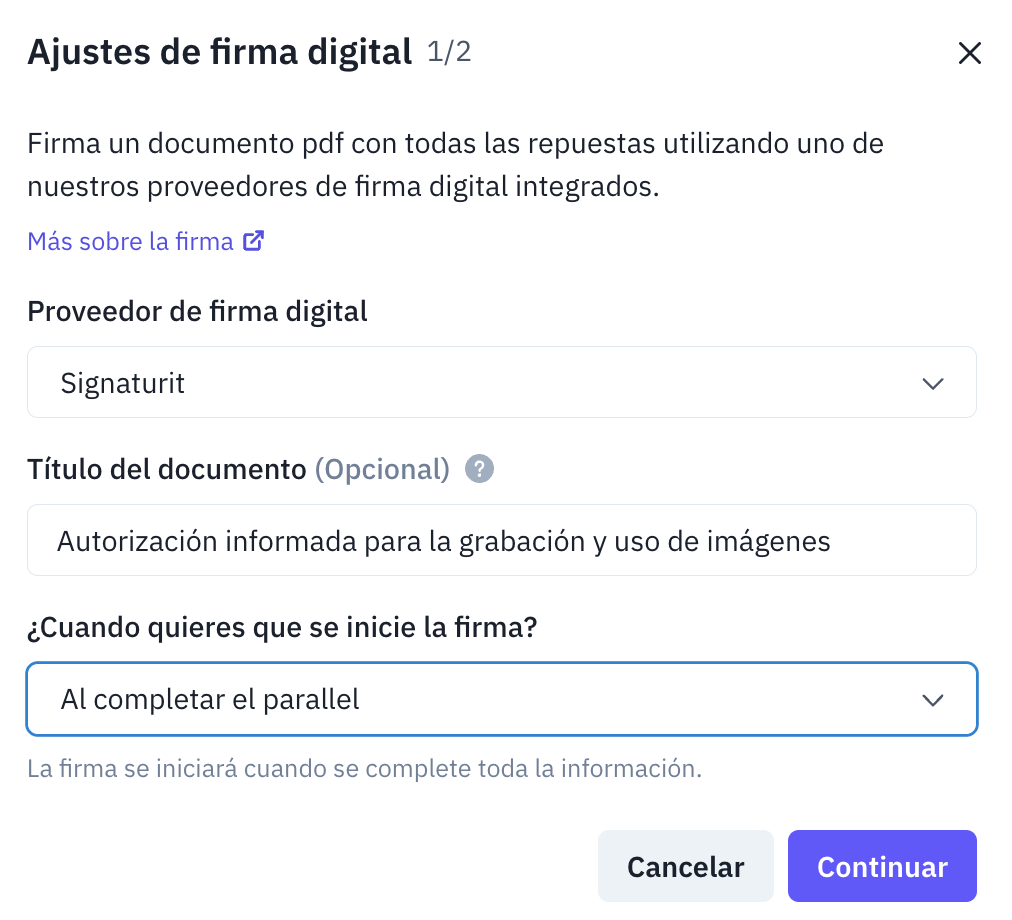Click the close X icon of the dialog
Viewport: 1012px width, 920px height.
pos(969,53)
